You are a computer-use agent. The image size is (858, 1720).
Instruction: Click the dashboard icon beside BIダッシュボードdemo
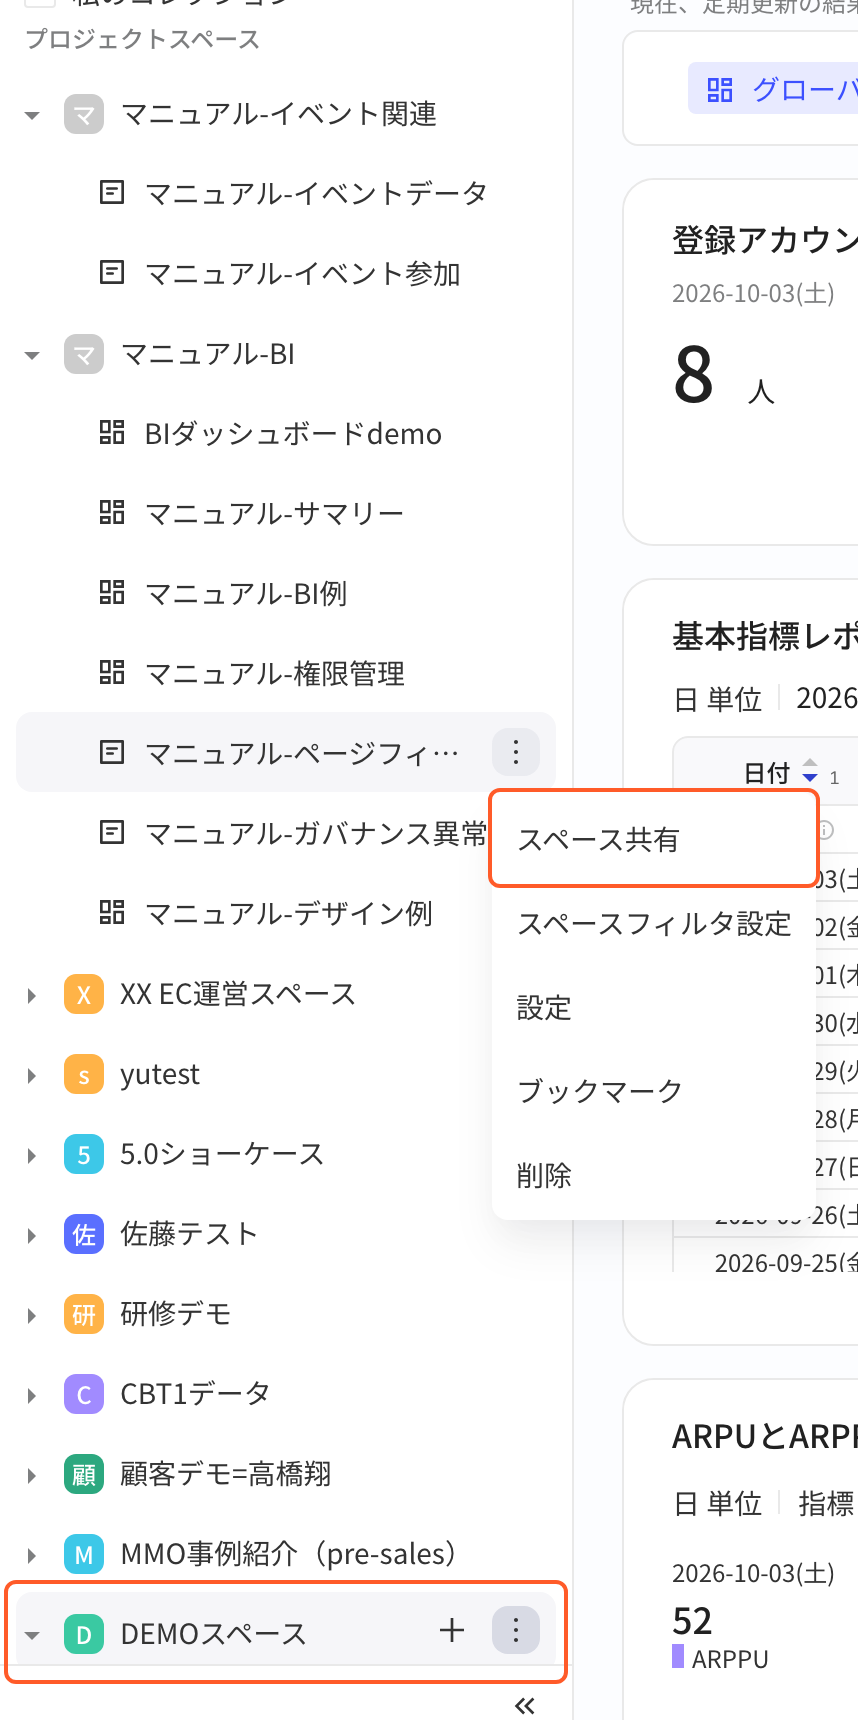pyautogui.click(x=112, y=433)
